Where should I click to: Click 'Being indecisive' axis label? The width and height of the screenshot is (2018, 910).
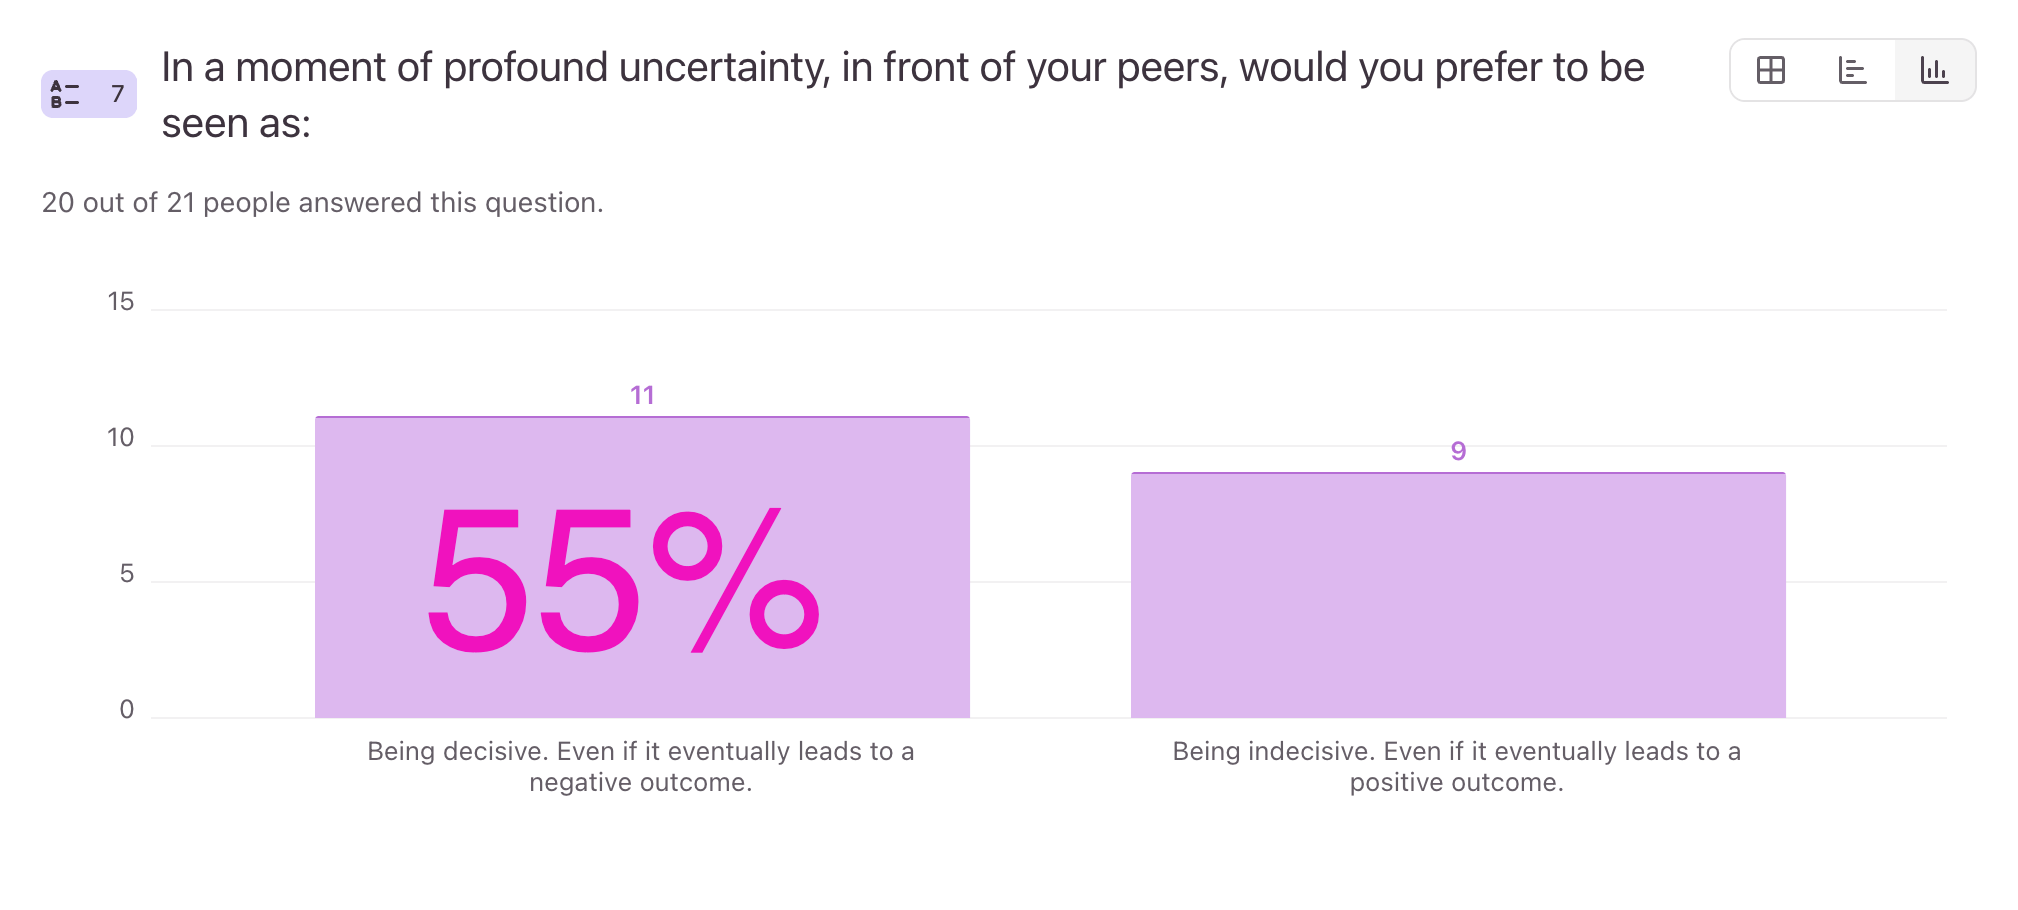(1457, 766)
